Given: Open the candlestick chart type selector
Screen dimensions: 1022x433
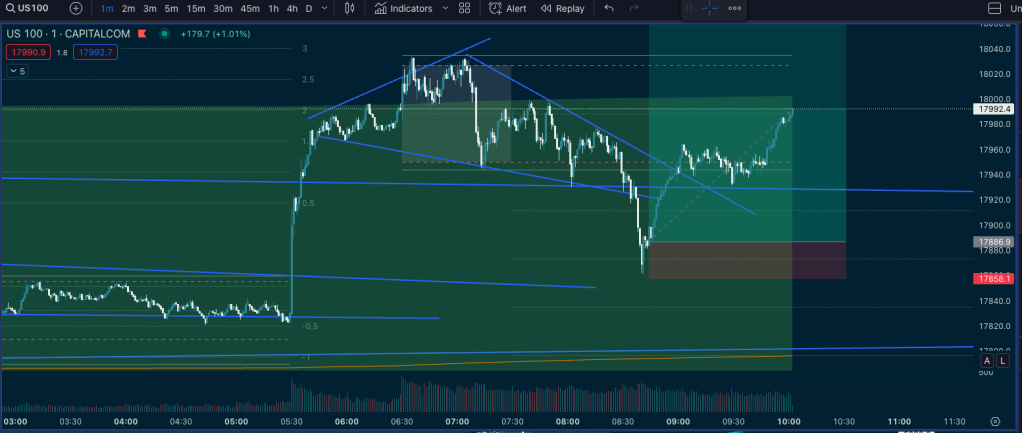Looking at the screenshot, I should (x=350, y=8).
